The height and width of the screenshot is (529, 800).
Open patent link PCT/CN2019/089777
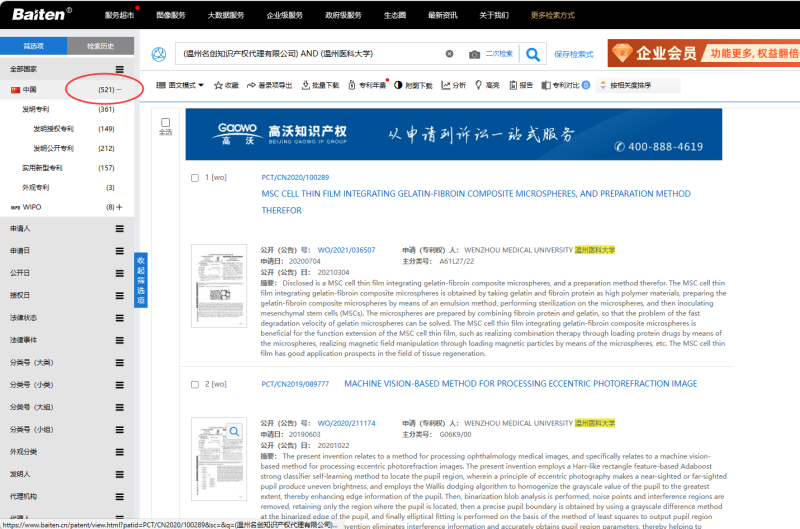[295, 384]
